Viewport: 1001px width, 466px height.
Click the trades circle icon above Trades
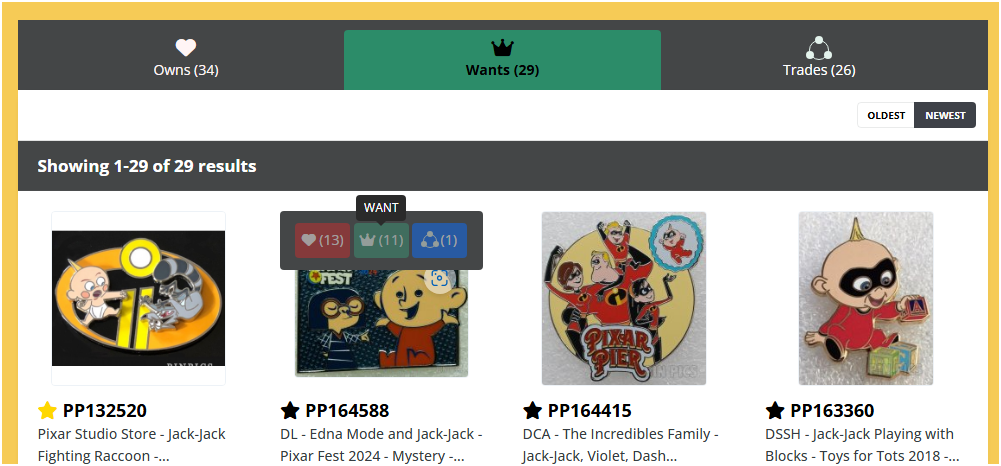pyautogui.click(x=819, y=48)
